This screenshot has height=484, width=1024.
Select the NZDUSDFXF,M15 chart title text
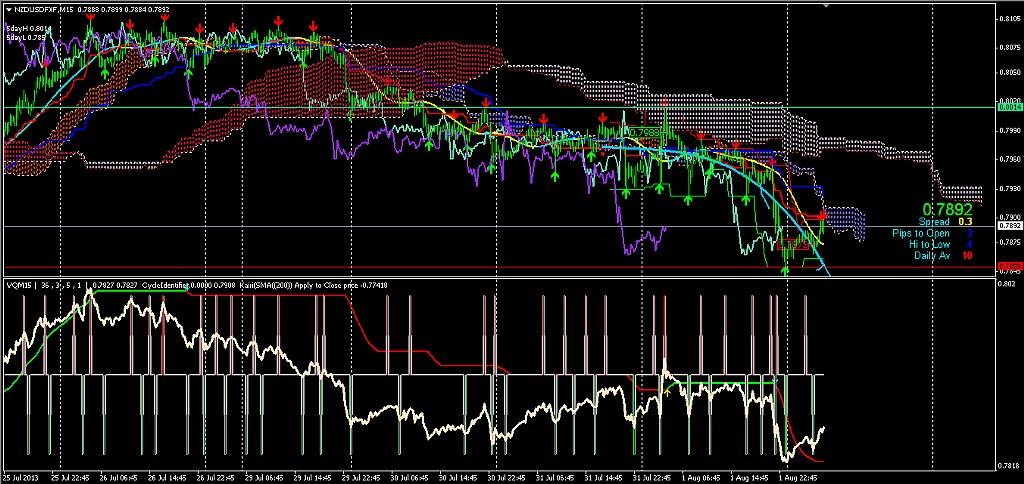[46, 9]
